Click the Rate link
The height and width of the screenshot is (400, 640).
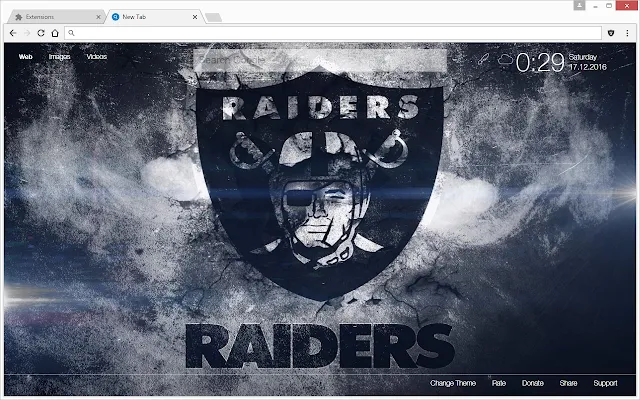point(499,383)
